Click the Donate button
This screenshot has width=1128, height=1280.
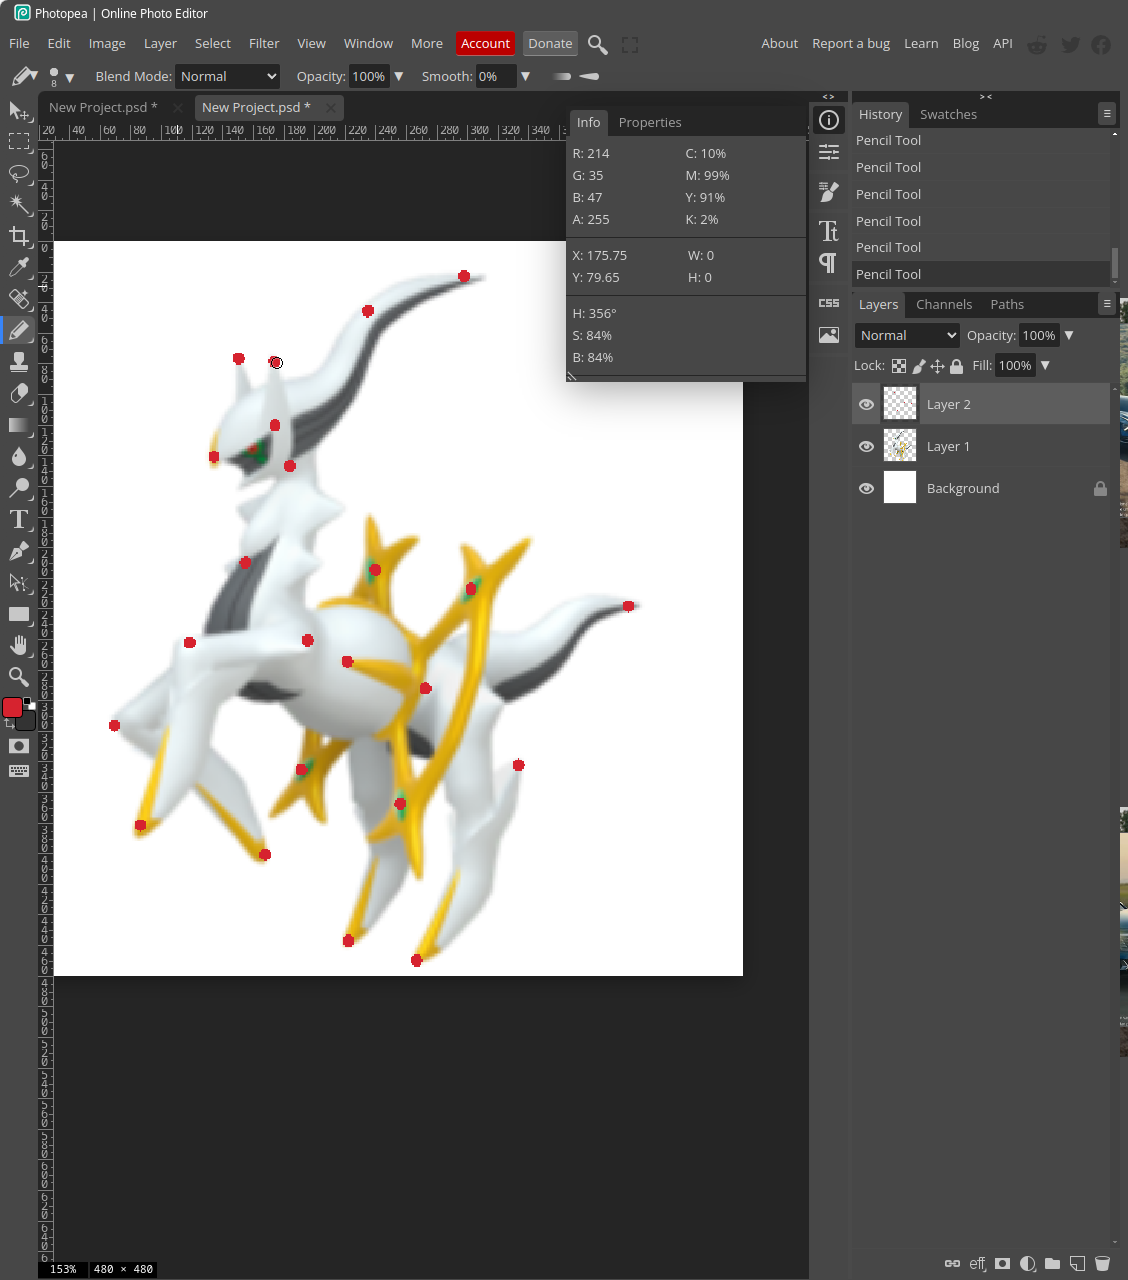[550, 43]
